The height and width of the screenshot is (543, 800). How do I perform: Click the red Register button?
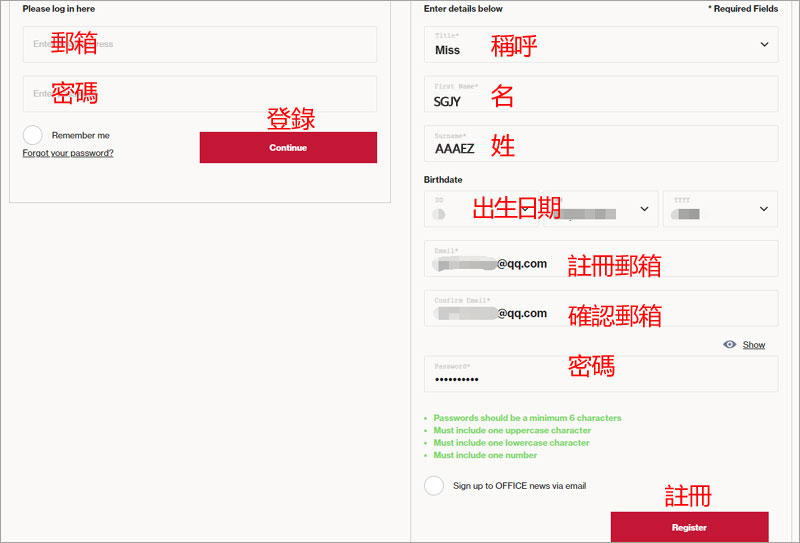[689, 527]
